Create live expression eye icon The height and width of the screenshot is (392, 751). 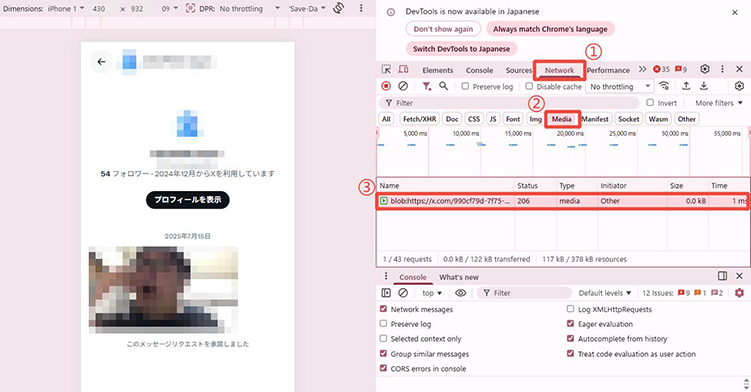[460, 293]
